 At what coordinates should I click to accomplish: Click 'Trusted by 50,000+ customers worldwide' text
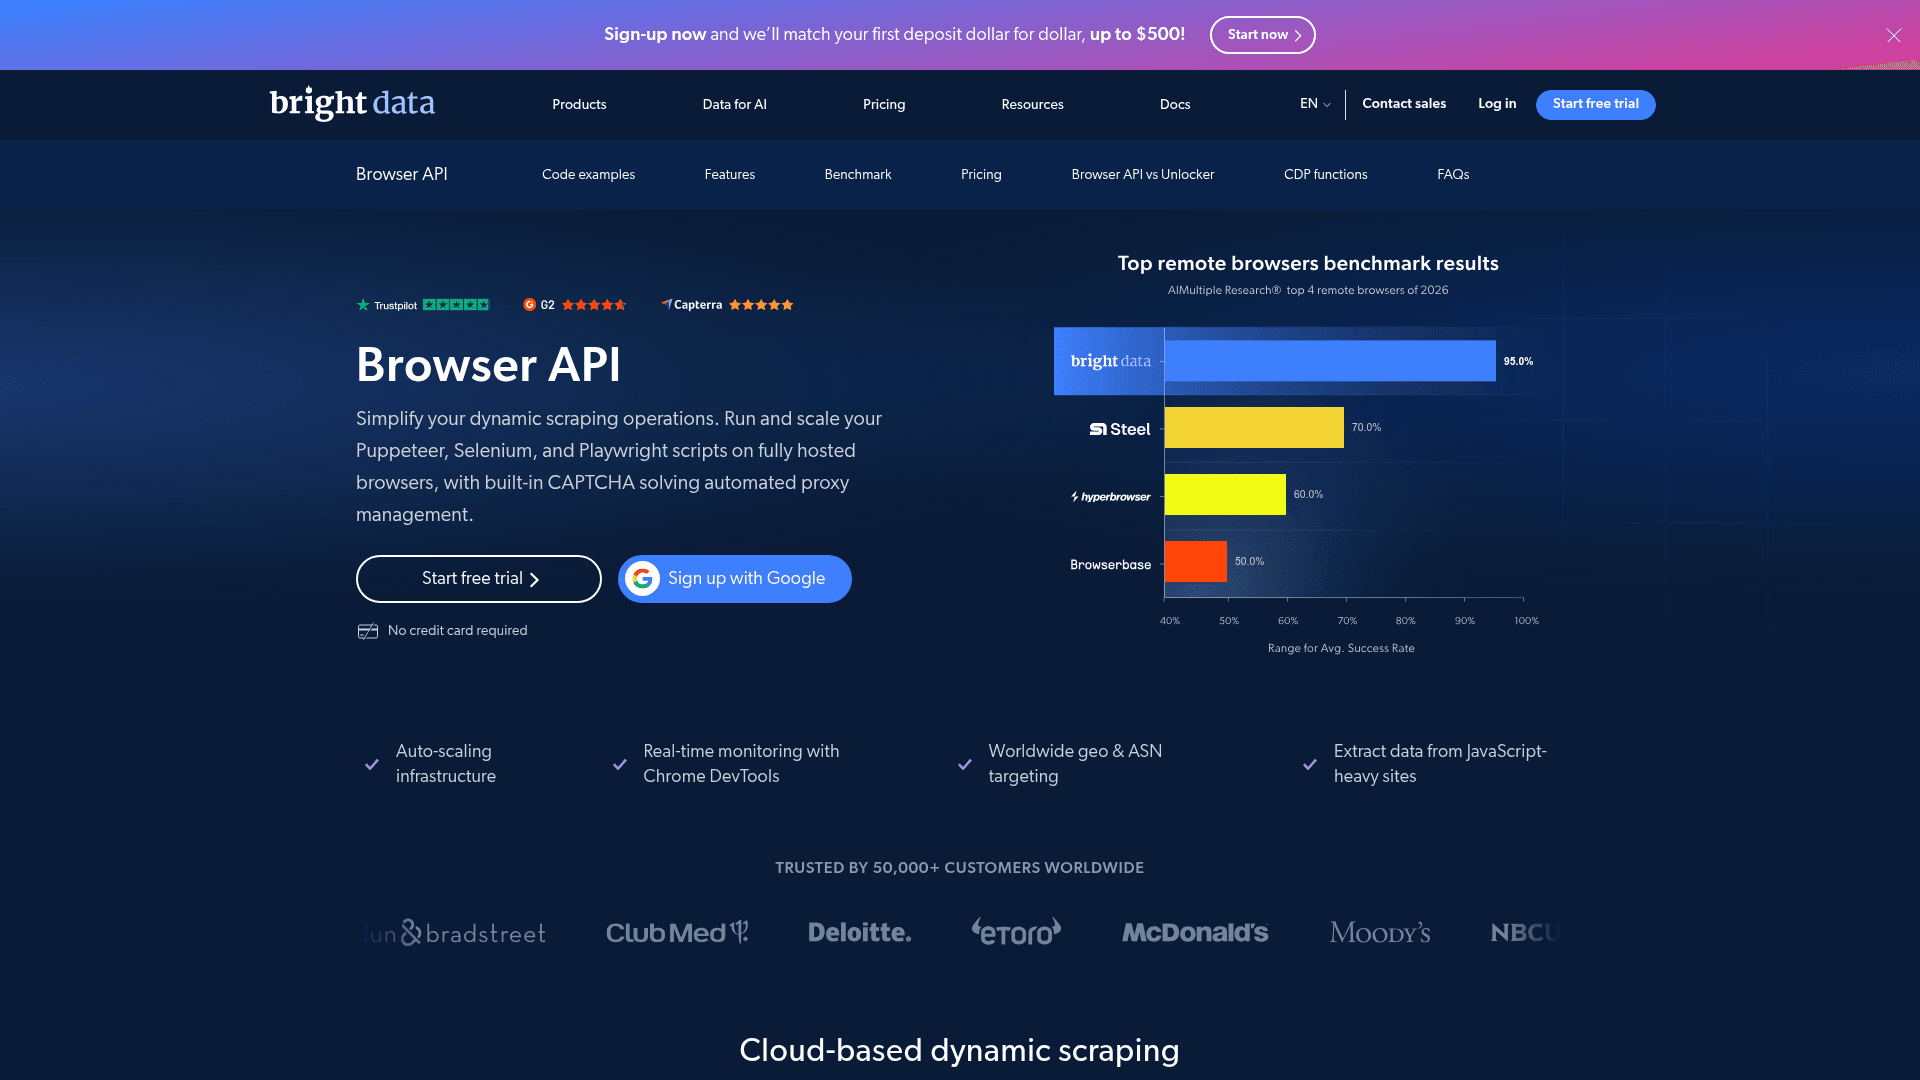pyautogui.click(x=959, y=868)
